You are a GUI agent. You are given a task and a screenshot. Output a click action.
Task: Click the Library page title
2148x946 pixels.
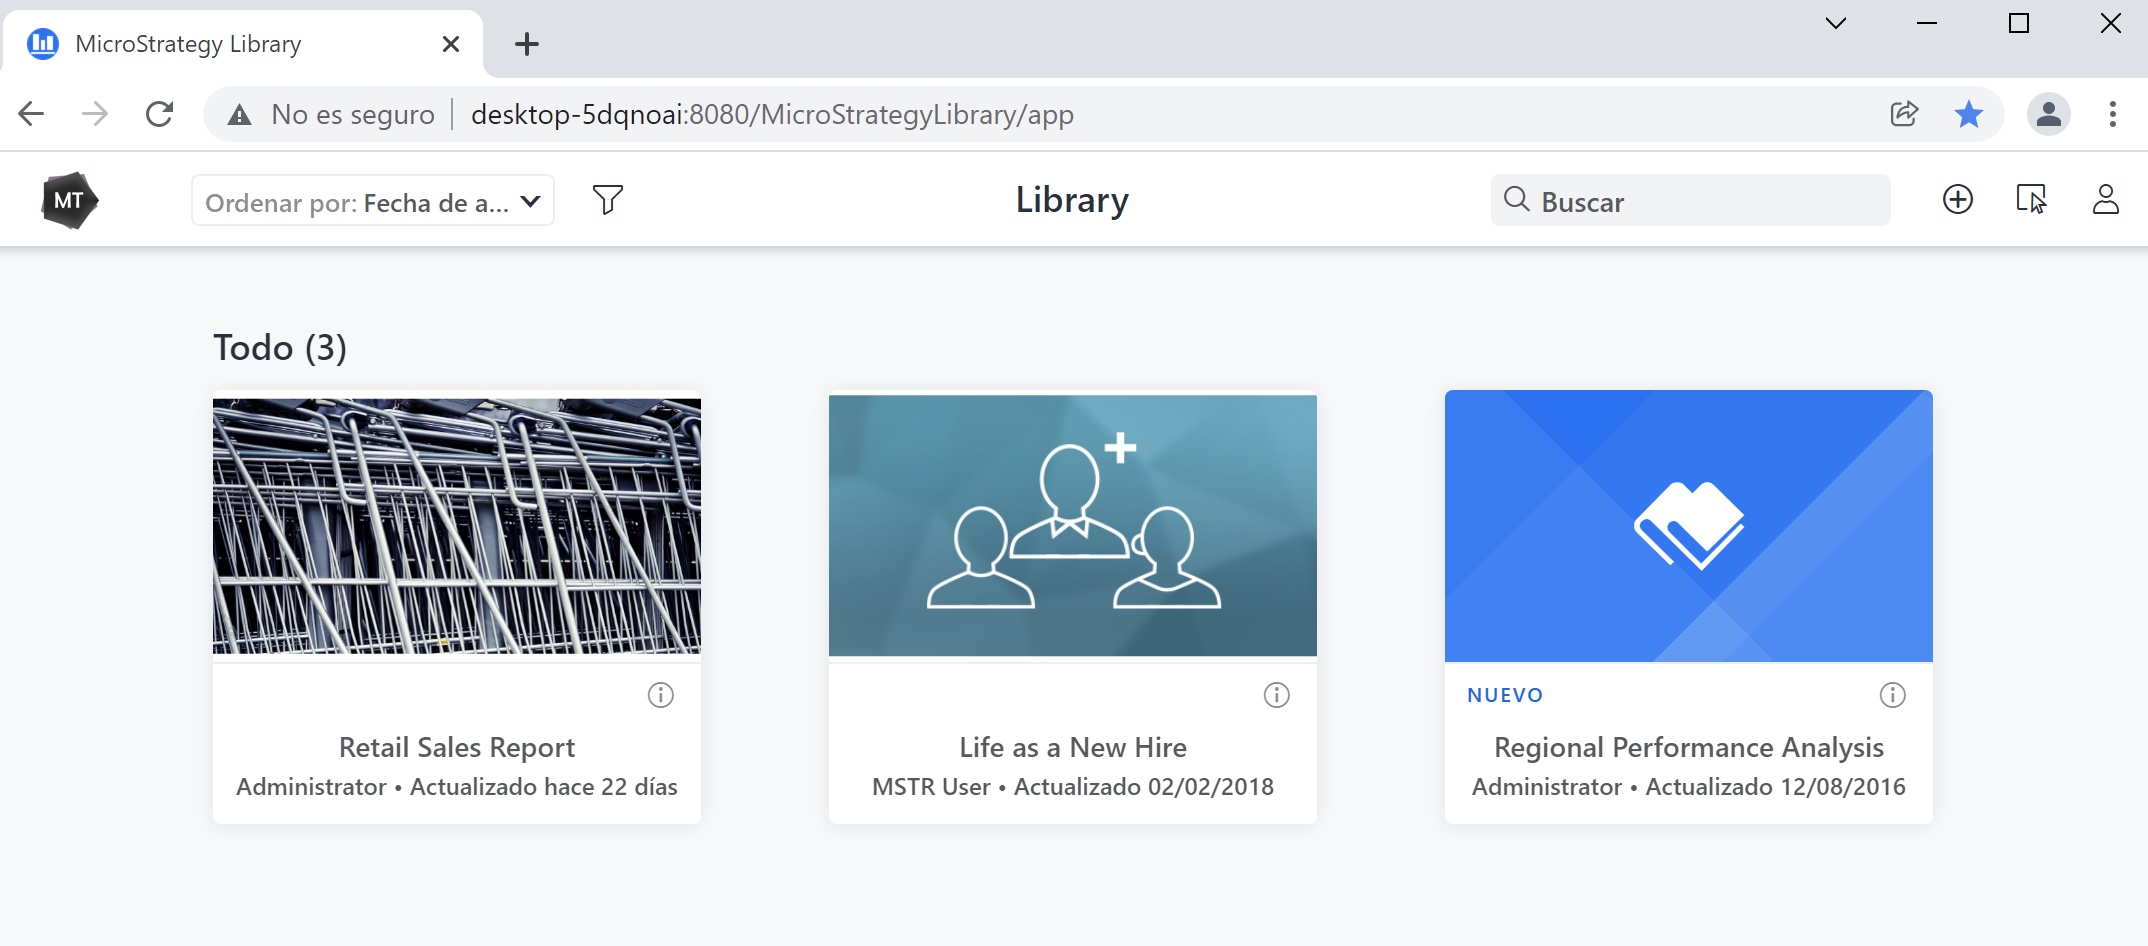coord(1072,200)
